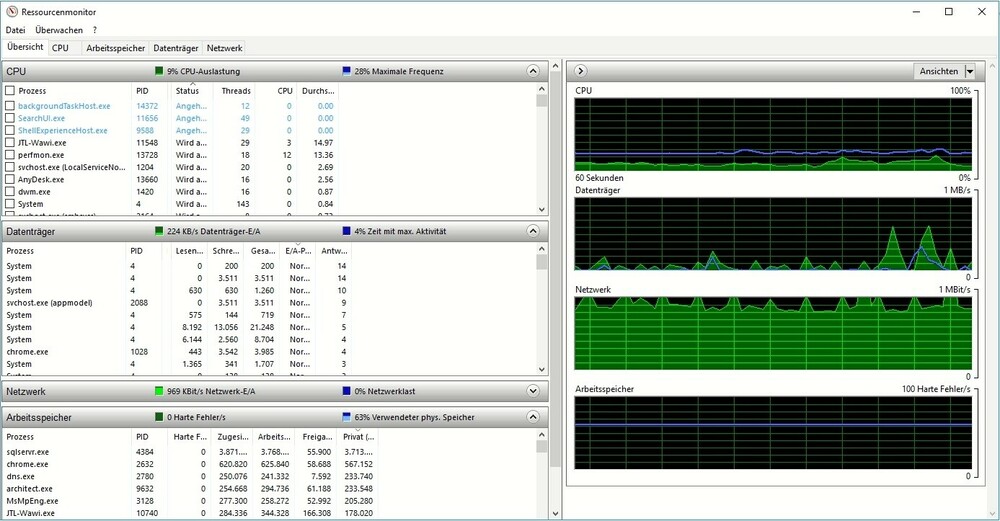Click the Ressourcenmonitor app icon in title bar
The width and height of the screenshot is (1000, 521).
(11, 11)
